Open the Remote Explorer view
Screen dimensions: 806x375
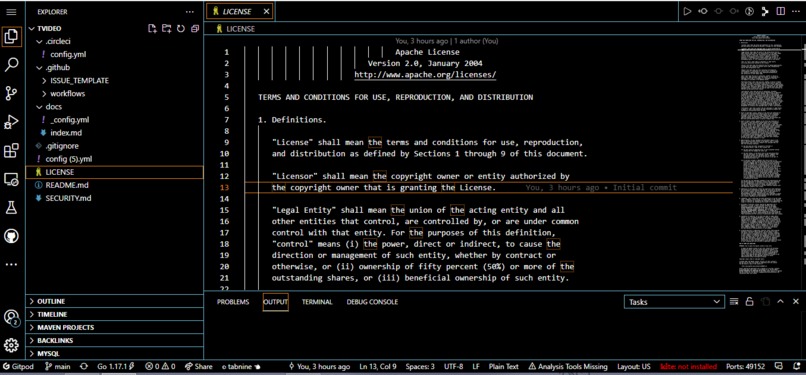[x=11, y=179]
